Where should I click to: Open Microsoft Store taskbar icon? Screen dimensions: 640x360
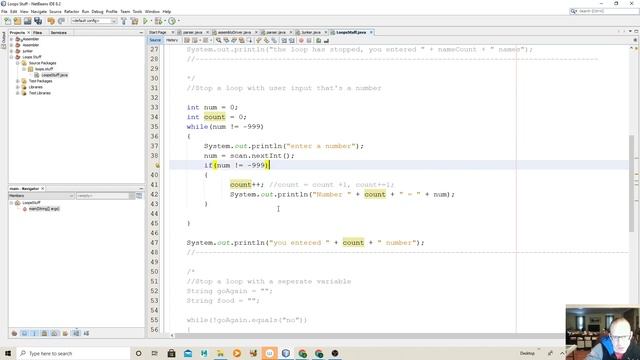(171, 353)
